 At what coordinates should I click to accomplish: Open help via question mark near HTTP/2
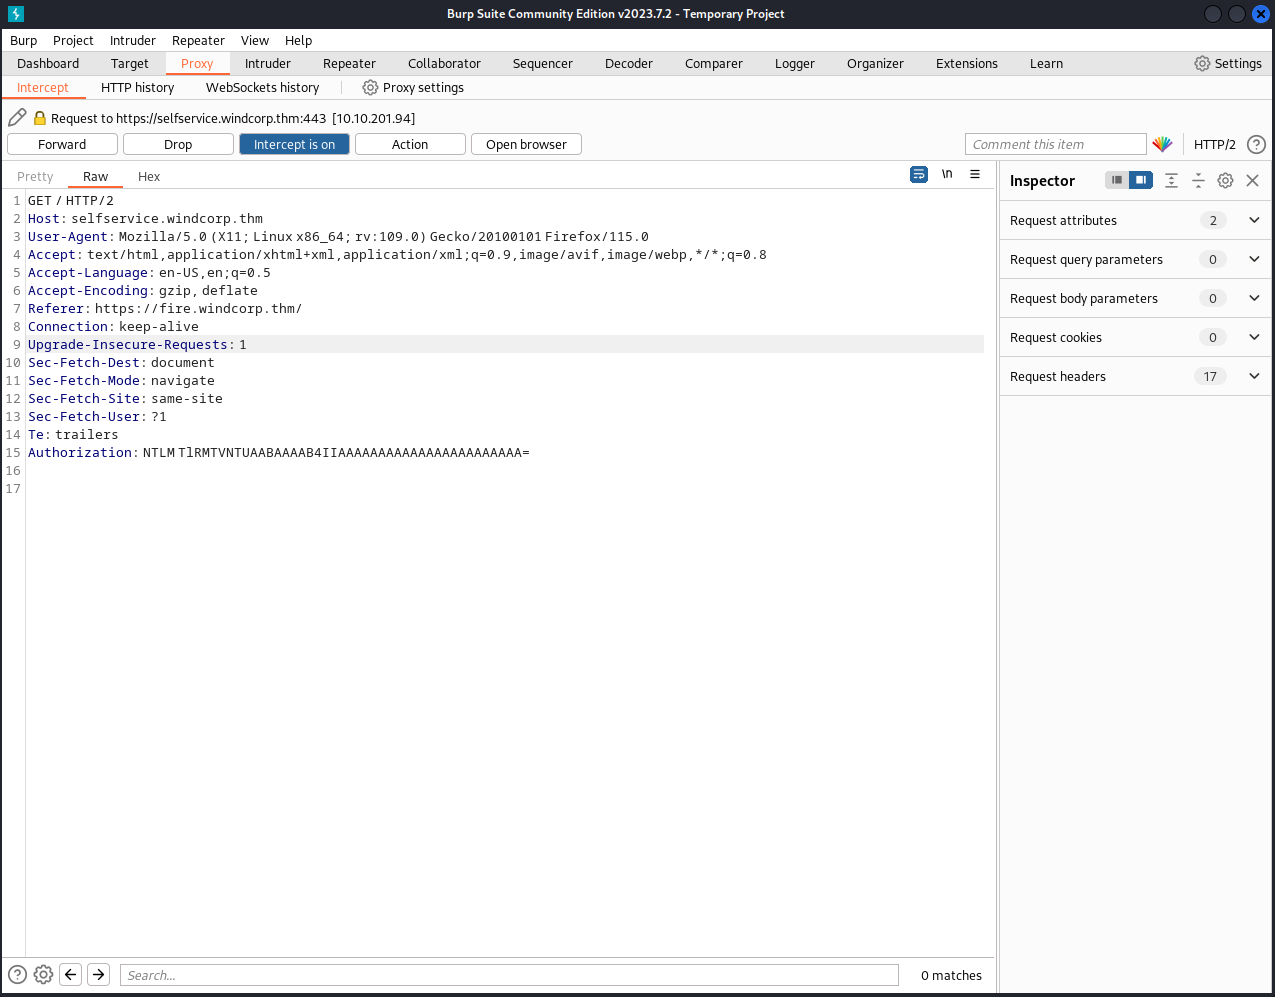coord(1256,144)
